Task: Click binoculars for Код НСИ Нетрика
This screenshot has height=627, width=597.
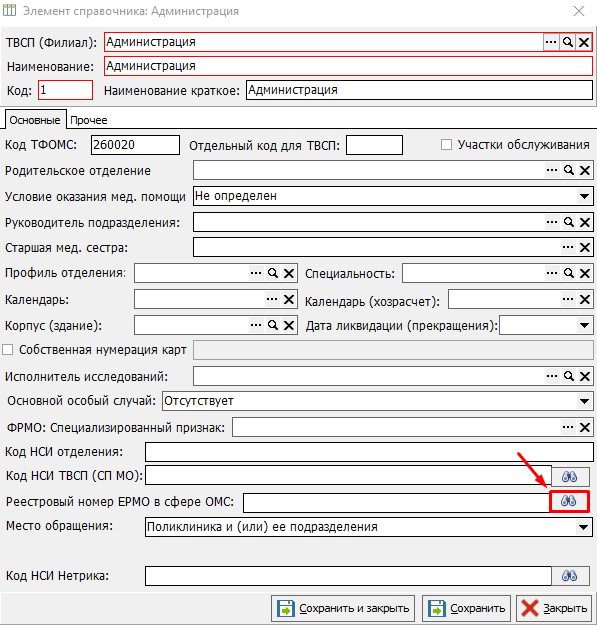Action: [570, 576]
